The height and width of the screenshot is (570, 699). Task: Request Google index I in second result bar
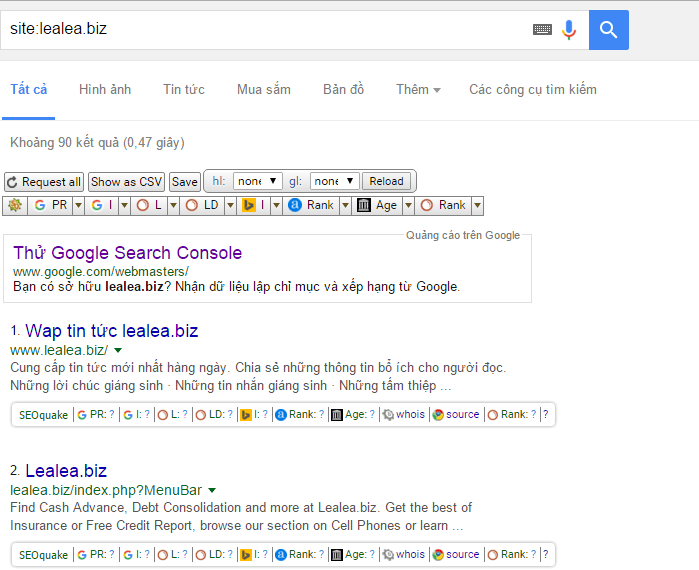tap(136, 555)
